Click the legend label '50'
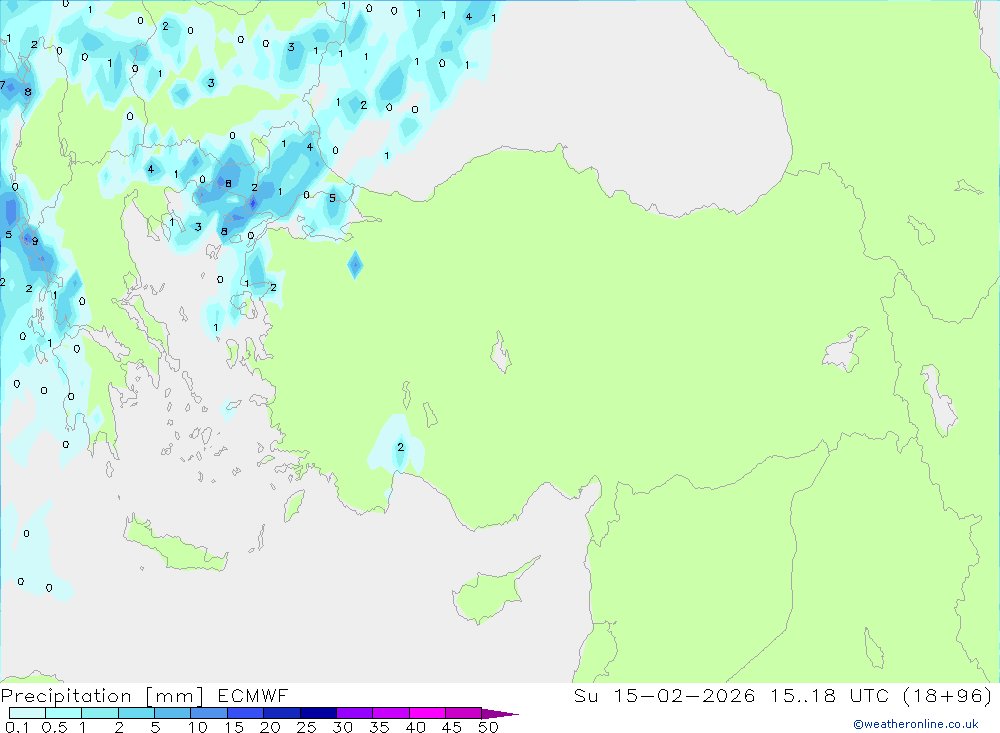 (x=488, y=727)
